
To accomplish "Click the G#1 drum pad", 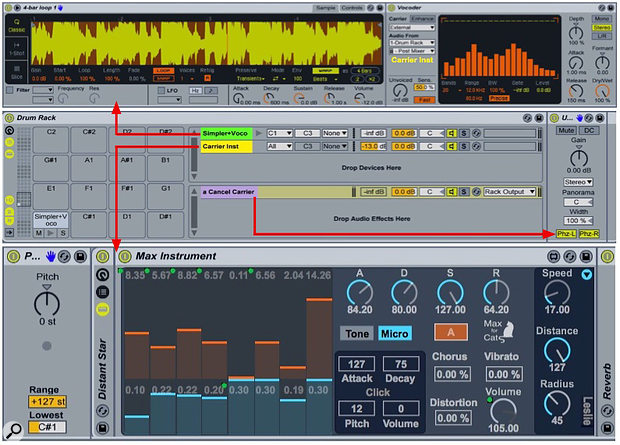I will click(51, 168).
